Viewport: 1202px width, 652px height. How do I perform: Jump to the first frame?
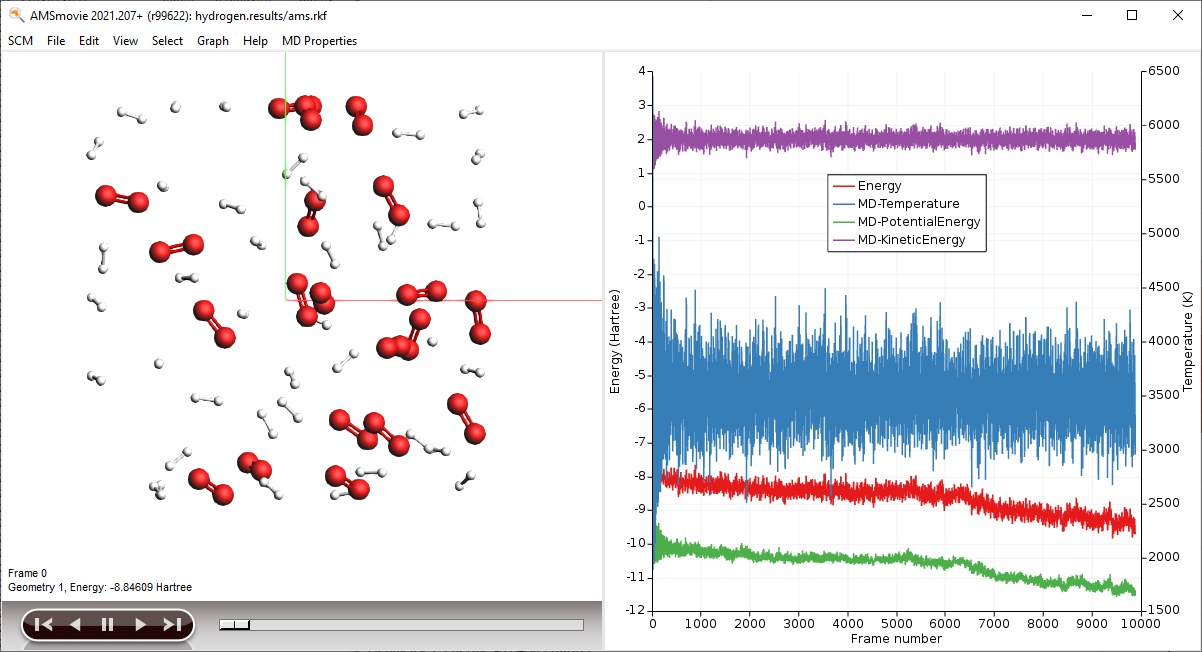(43, 625)
